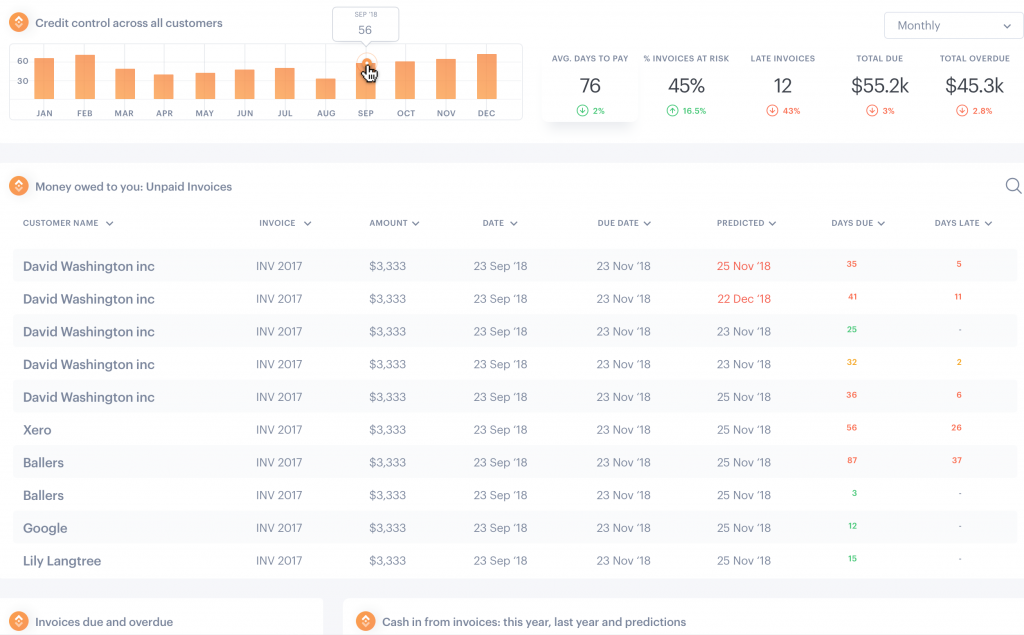Viewport: 1024px width, 635px height.
Task: Click red down-arrow icon under Total Overdue
Action: 961,110
